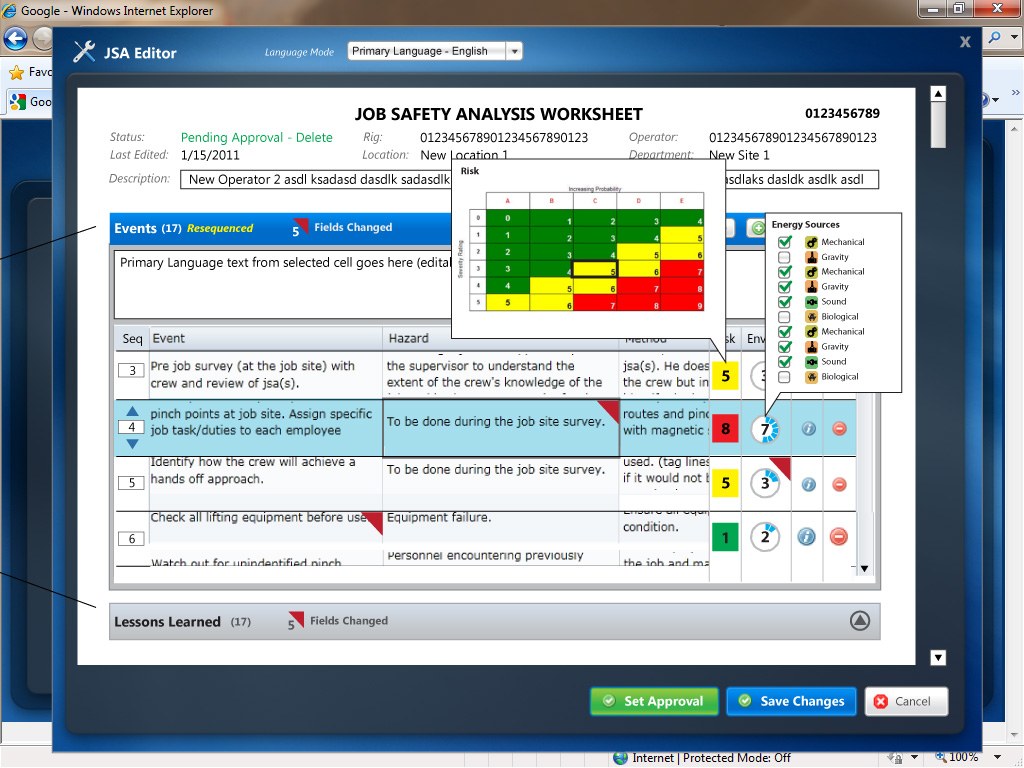Viewport: 1024px width, 768px height.
Task: Click the JSA Editor wrench icon
Action: pos(84,52)
